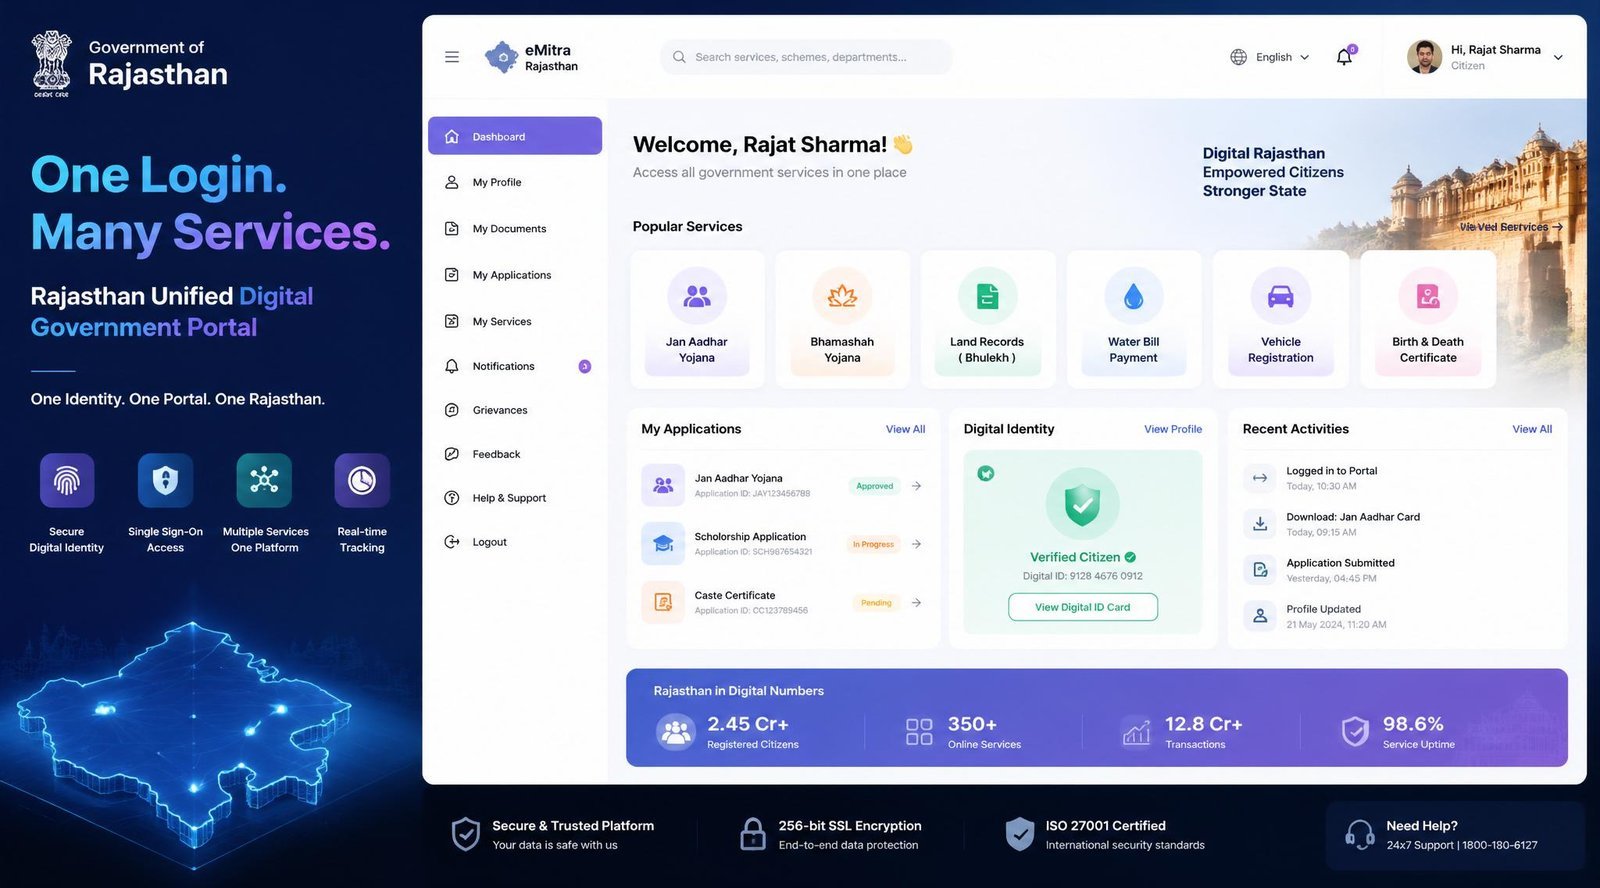1600x888 pixels.
Task: Click the eMitra Rajasthan logo
Action: pos(531,57)
